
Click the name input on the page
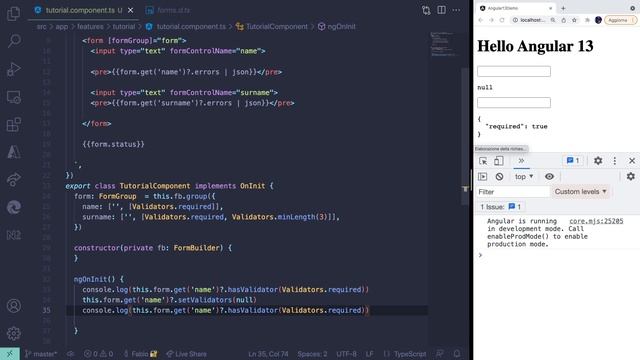[x=514, y=71]
